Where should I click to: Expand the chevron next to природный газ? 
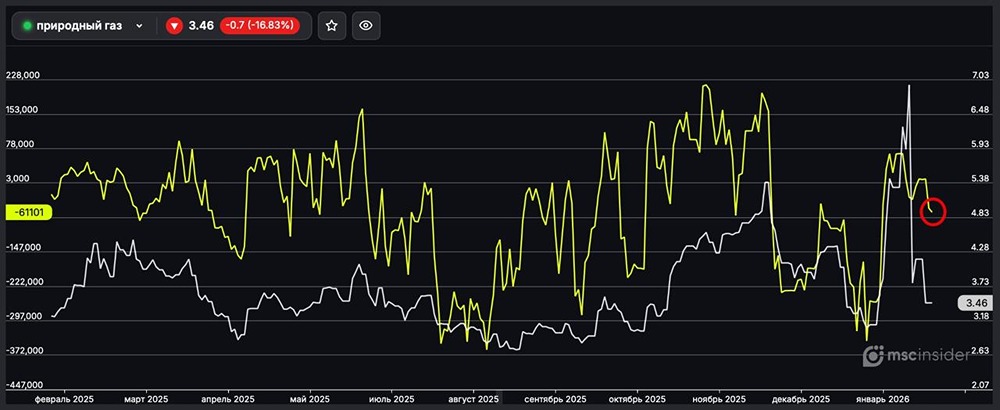coord(139,26)
